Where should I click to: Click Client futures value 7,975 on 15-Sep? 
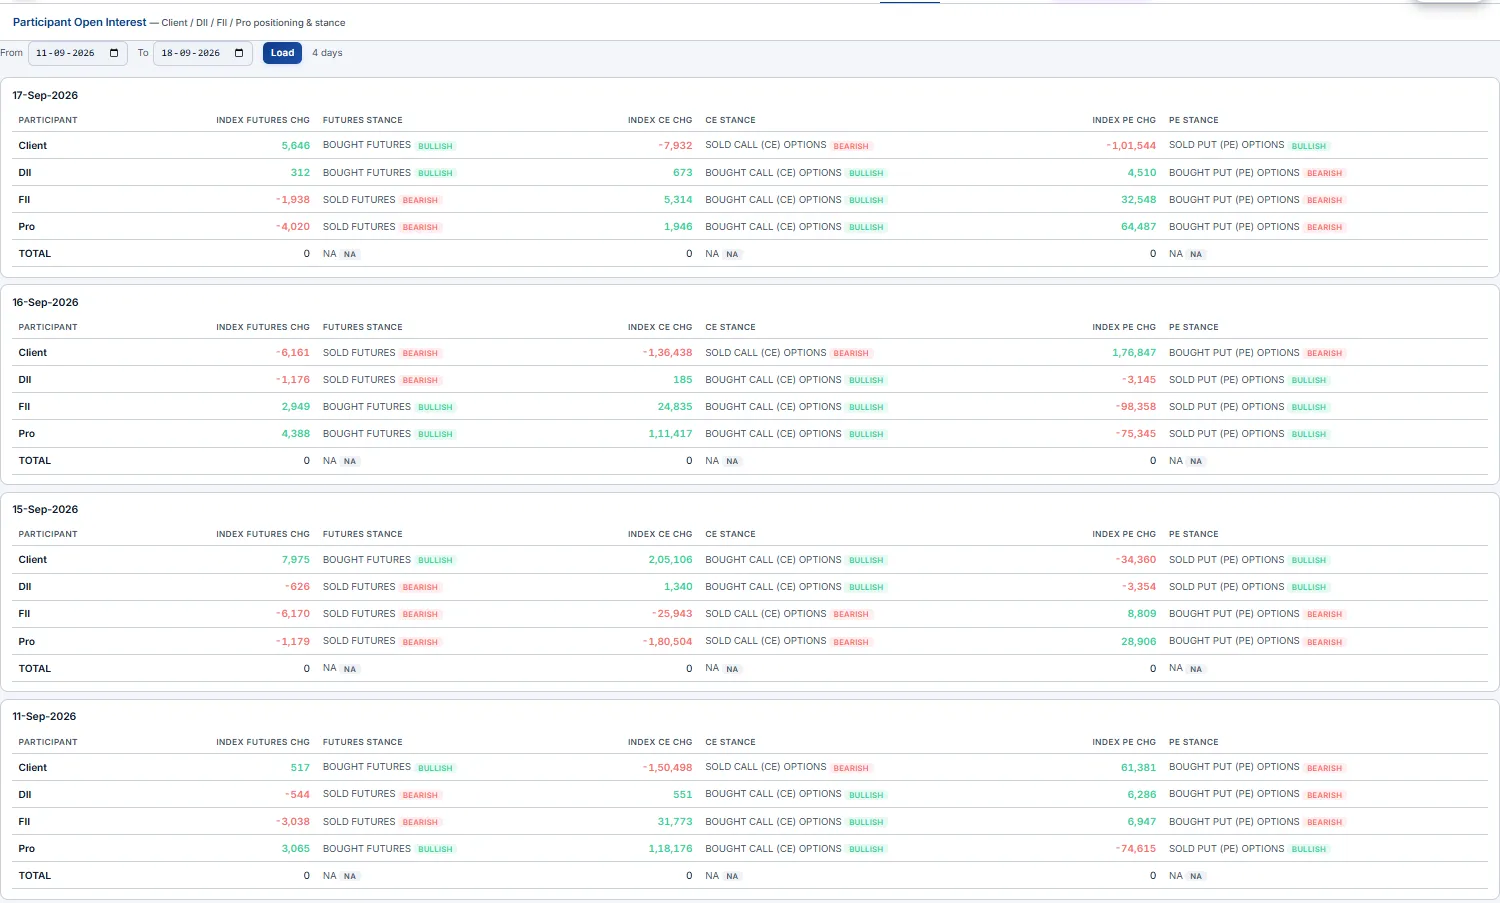coord(296,560)
